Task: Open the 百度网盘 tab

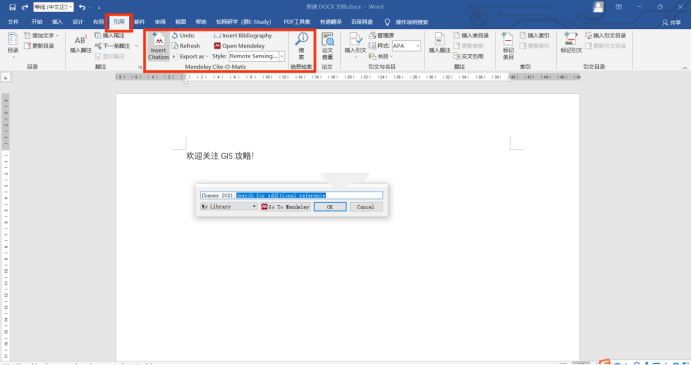Action: click(x=362, y=22)
